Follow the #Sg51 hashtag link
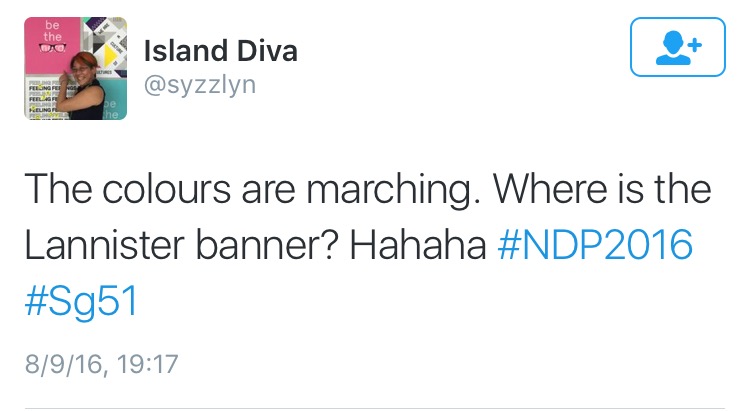 tap(79, 300)
